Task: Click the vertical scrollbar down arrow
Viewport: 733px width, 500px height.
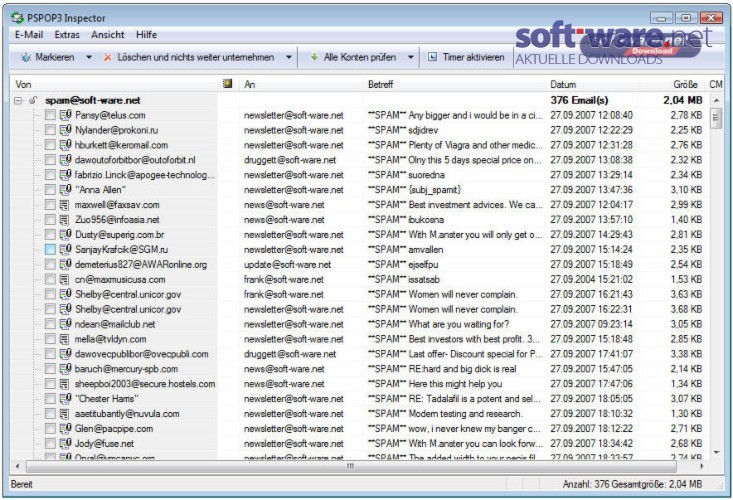Action: point(716,452)
